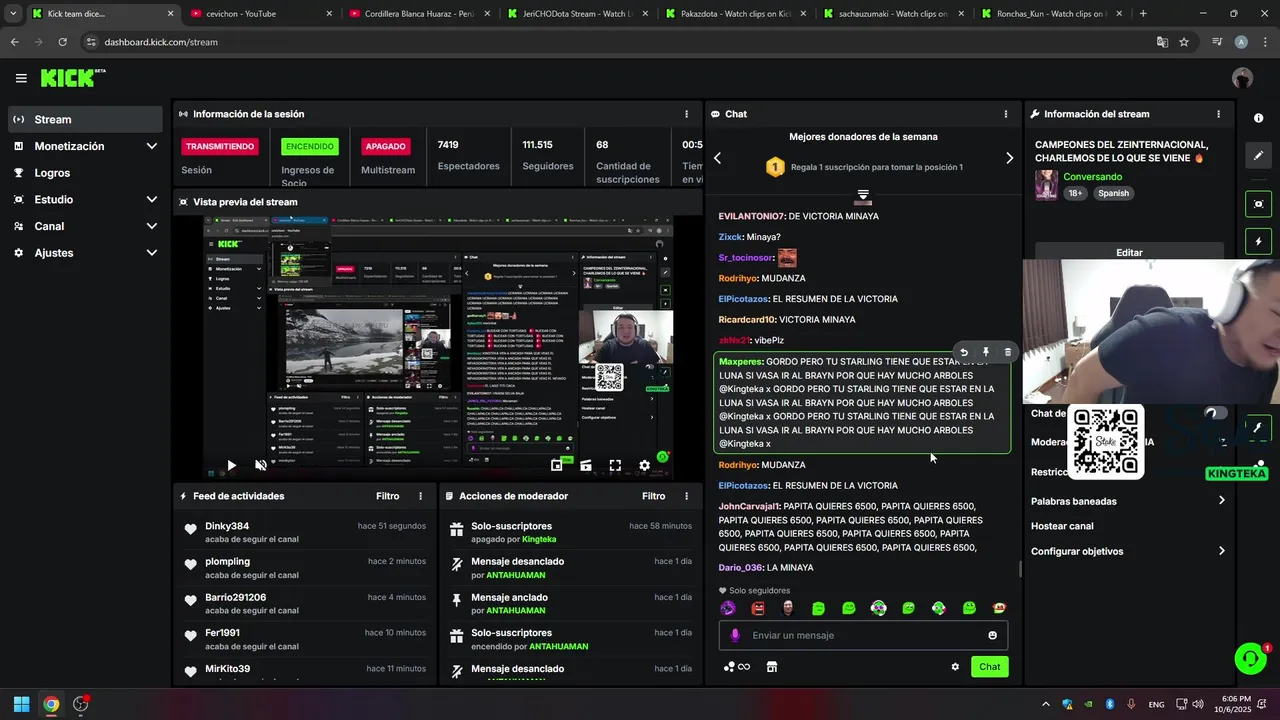Unmute the stream preview audio

point(261,465)
